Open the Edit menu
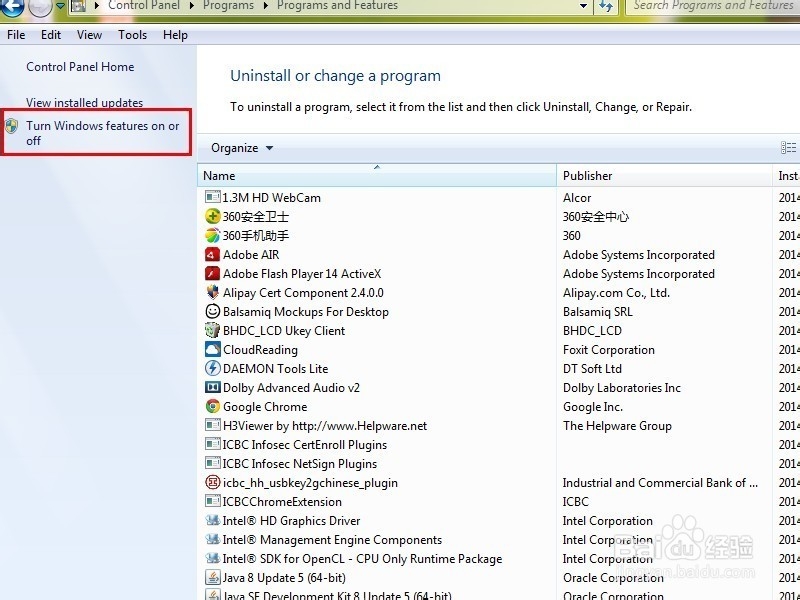 51,35
